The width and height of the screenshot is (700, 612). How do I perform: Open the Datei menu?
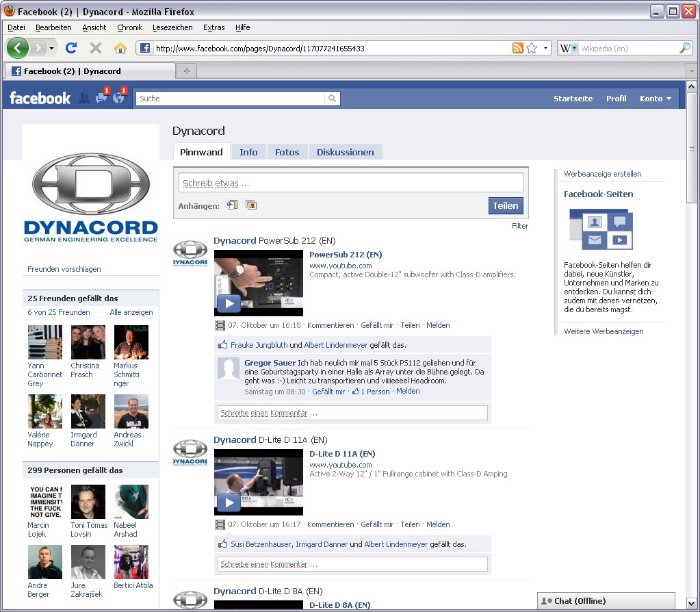click(x=16, y=27)
